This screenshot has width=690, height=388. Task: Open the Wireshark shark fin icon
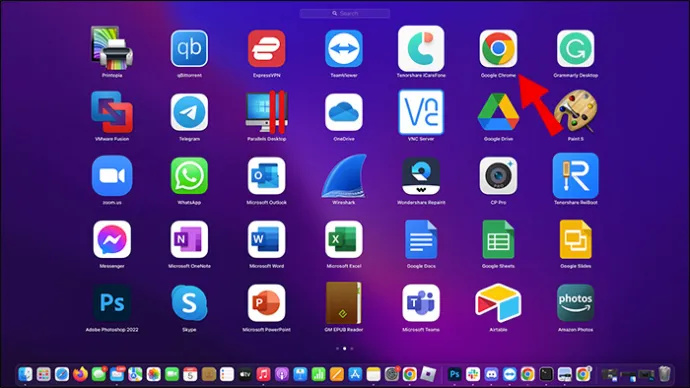coord(344,176)
